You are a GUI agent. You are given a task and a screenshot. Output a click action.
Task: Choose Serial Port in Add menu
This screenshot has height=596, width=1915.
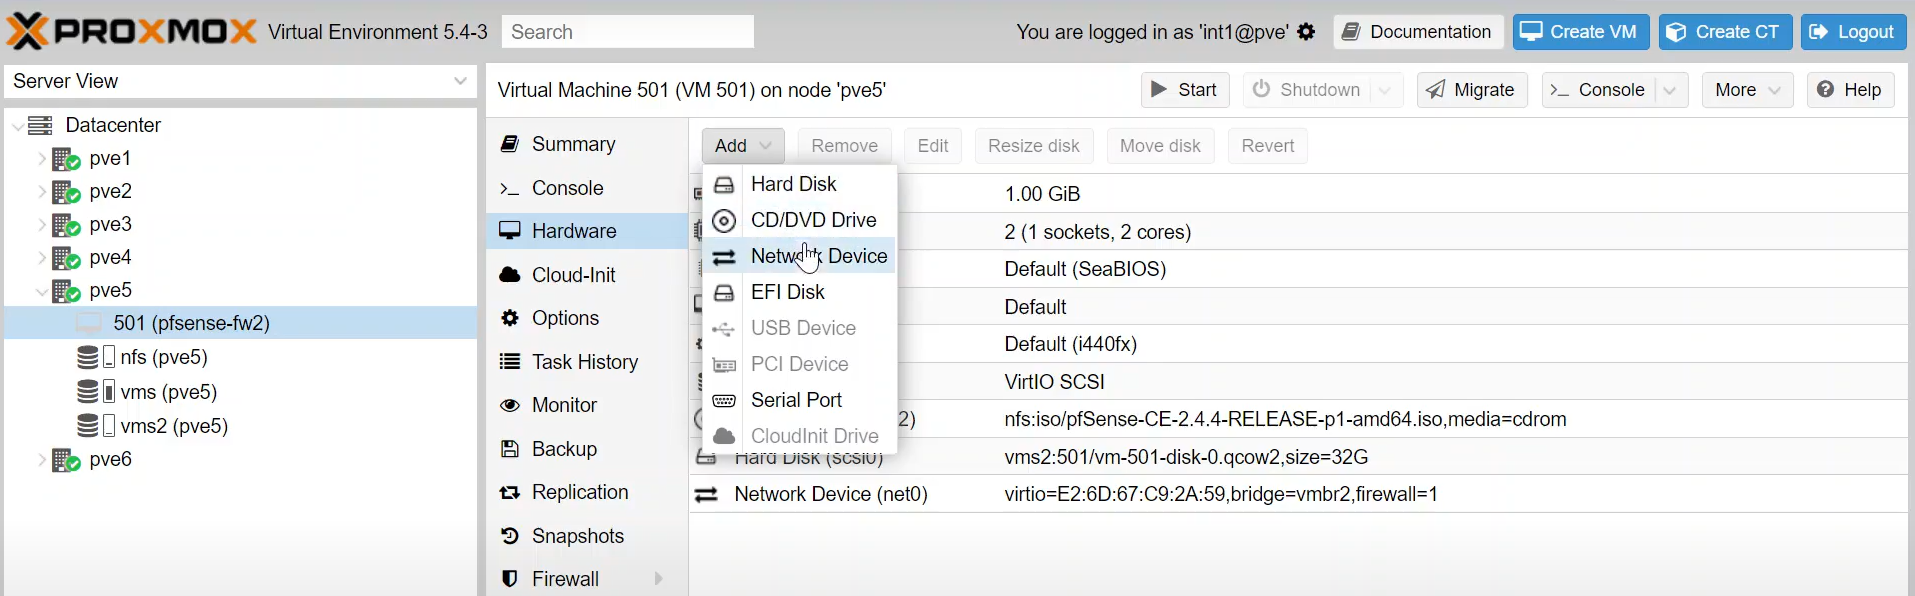click(x=799, y=400)
